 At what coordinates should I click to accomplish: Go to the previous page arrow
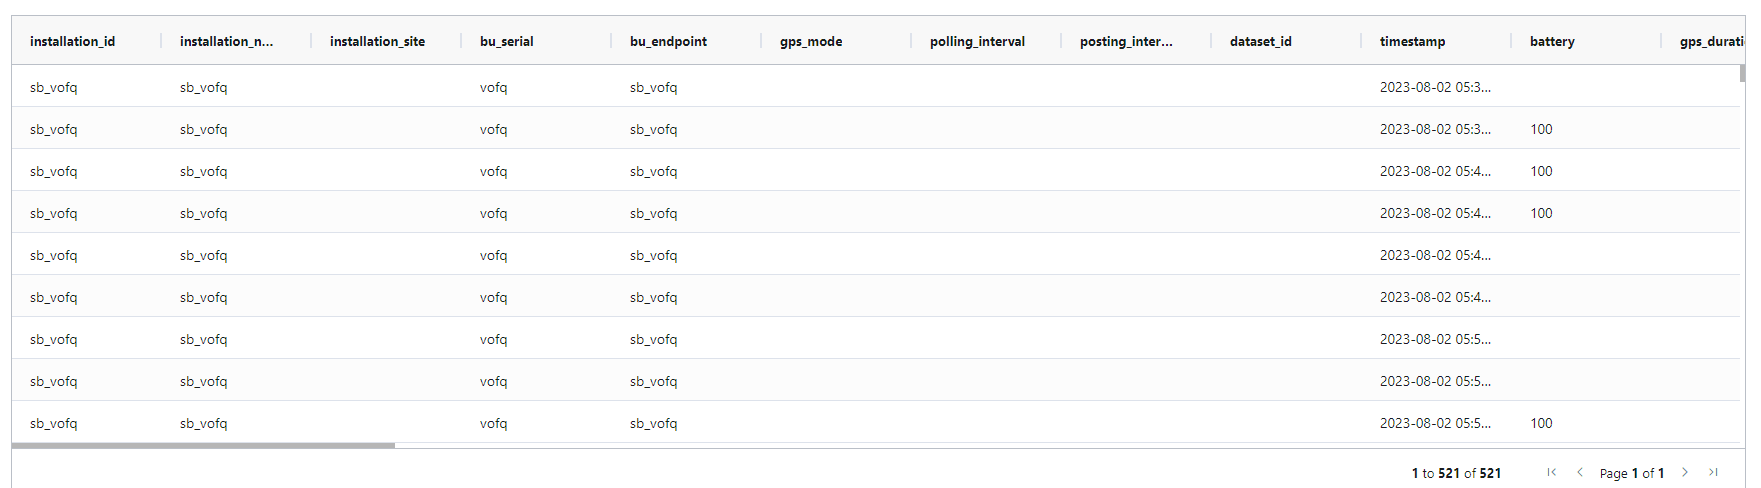click(x=1580, y=473)
